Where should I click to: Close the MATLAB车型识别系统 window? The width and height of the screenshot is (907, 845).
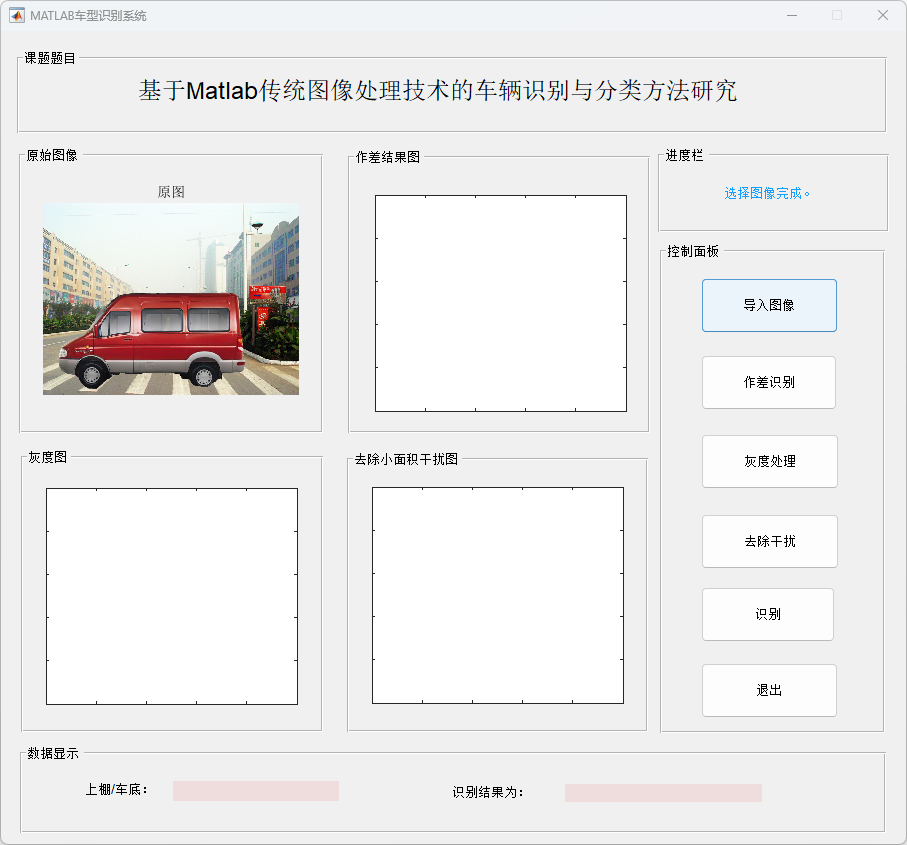pos(882,15)
